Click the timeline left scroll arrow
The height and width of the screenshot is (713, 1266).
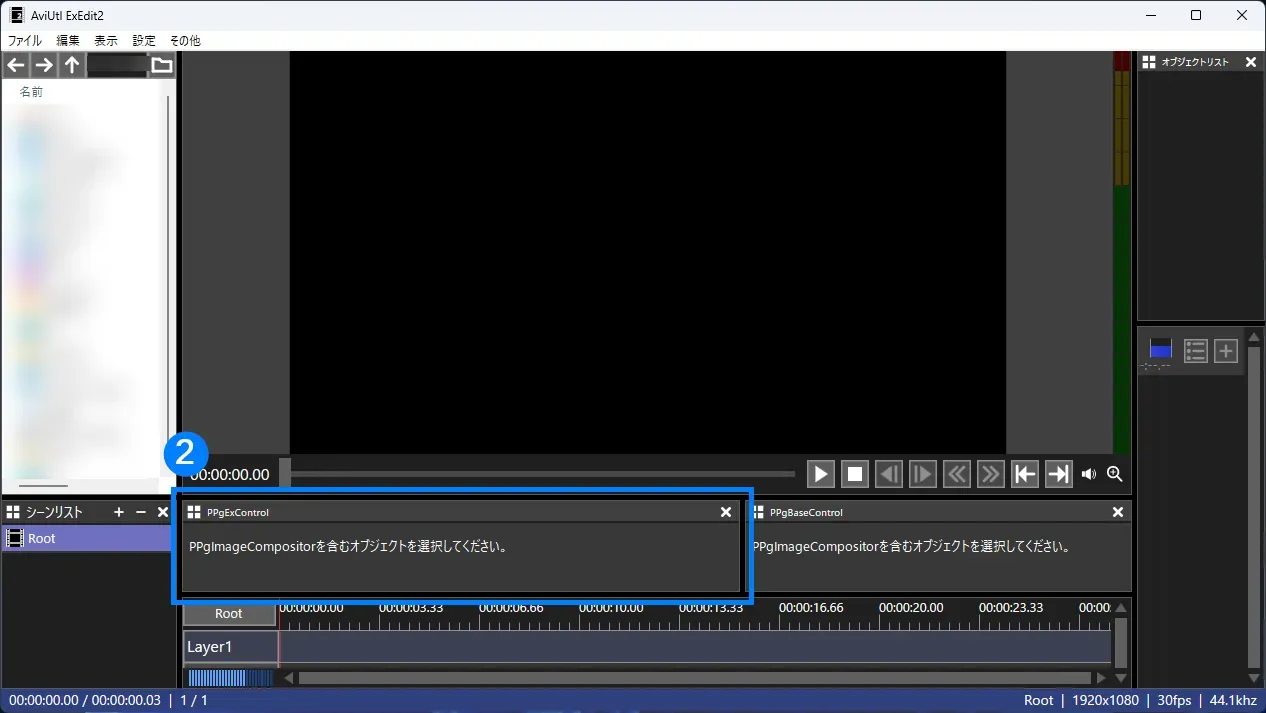288,678
